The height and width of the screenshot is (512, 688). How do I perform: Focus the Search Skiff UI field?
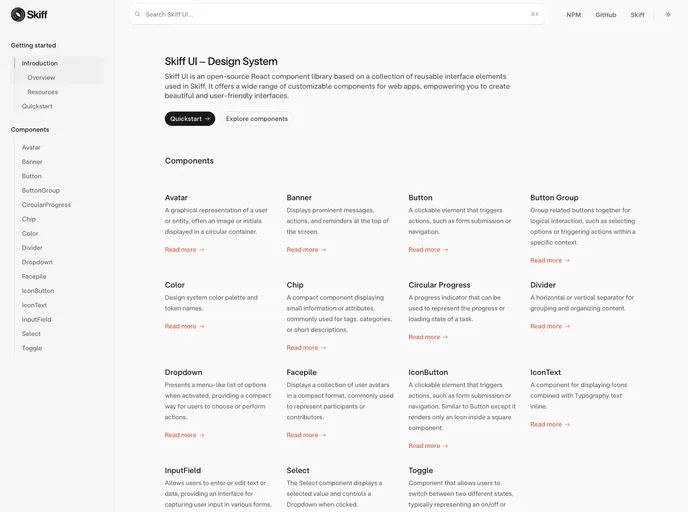click(x=337, y=14)
